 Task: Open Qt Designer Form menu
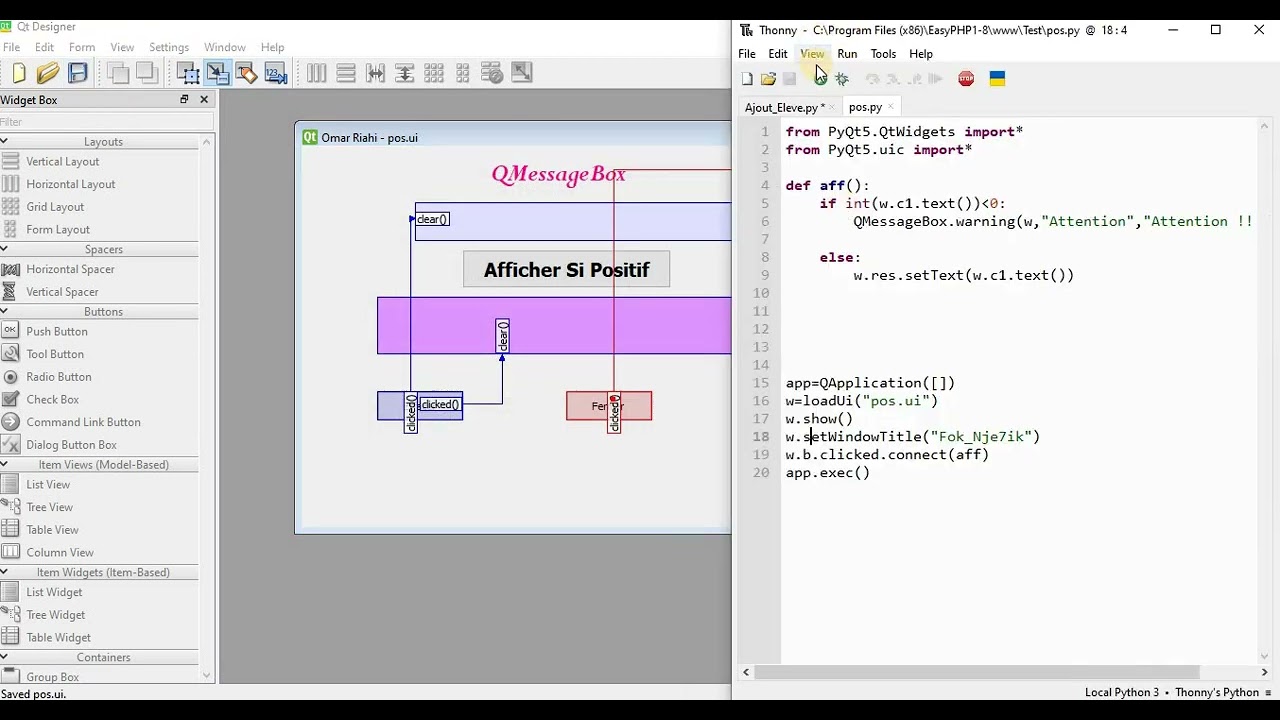tap(82, 47)
